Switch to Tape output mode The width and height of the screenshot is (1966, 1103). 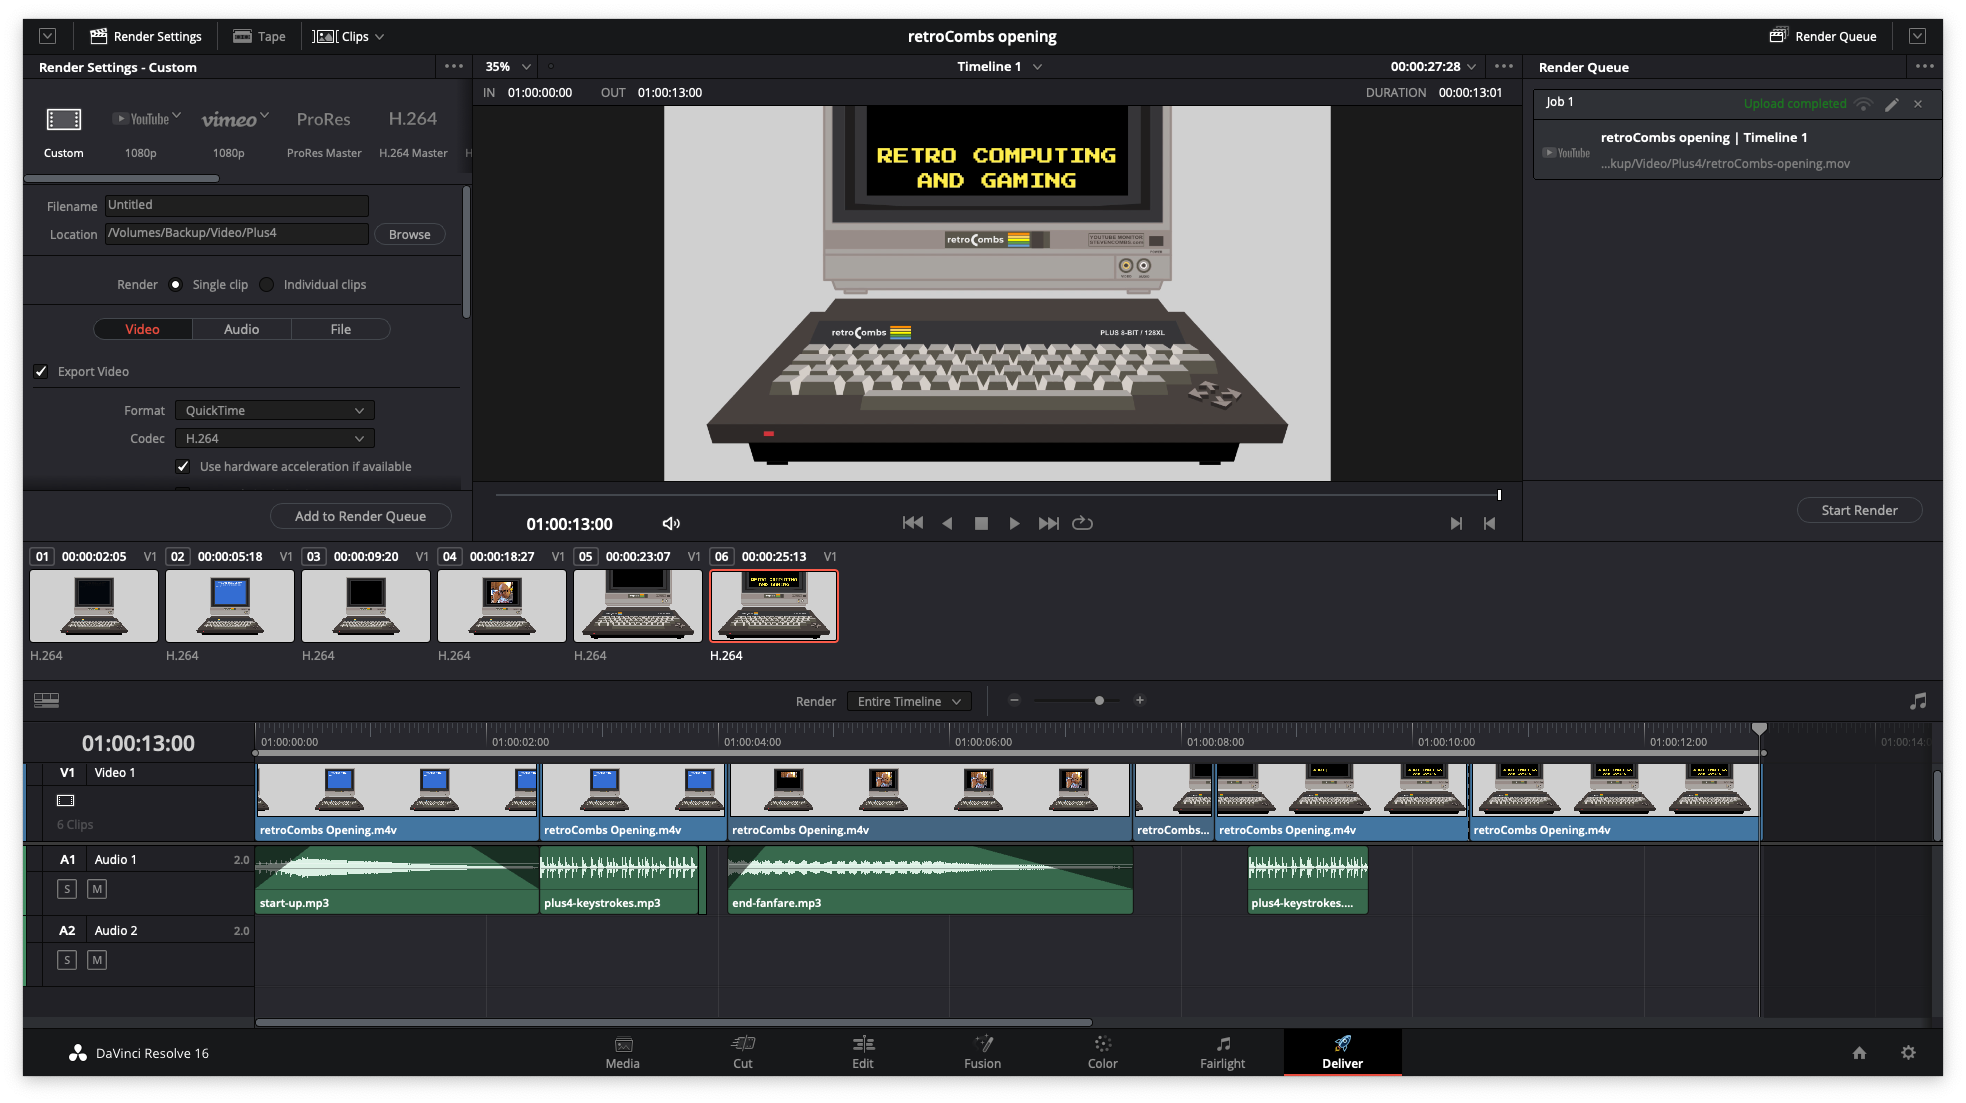259,36
